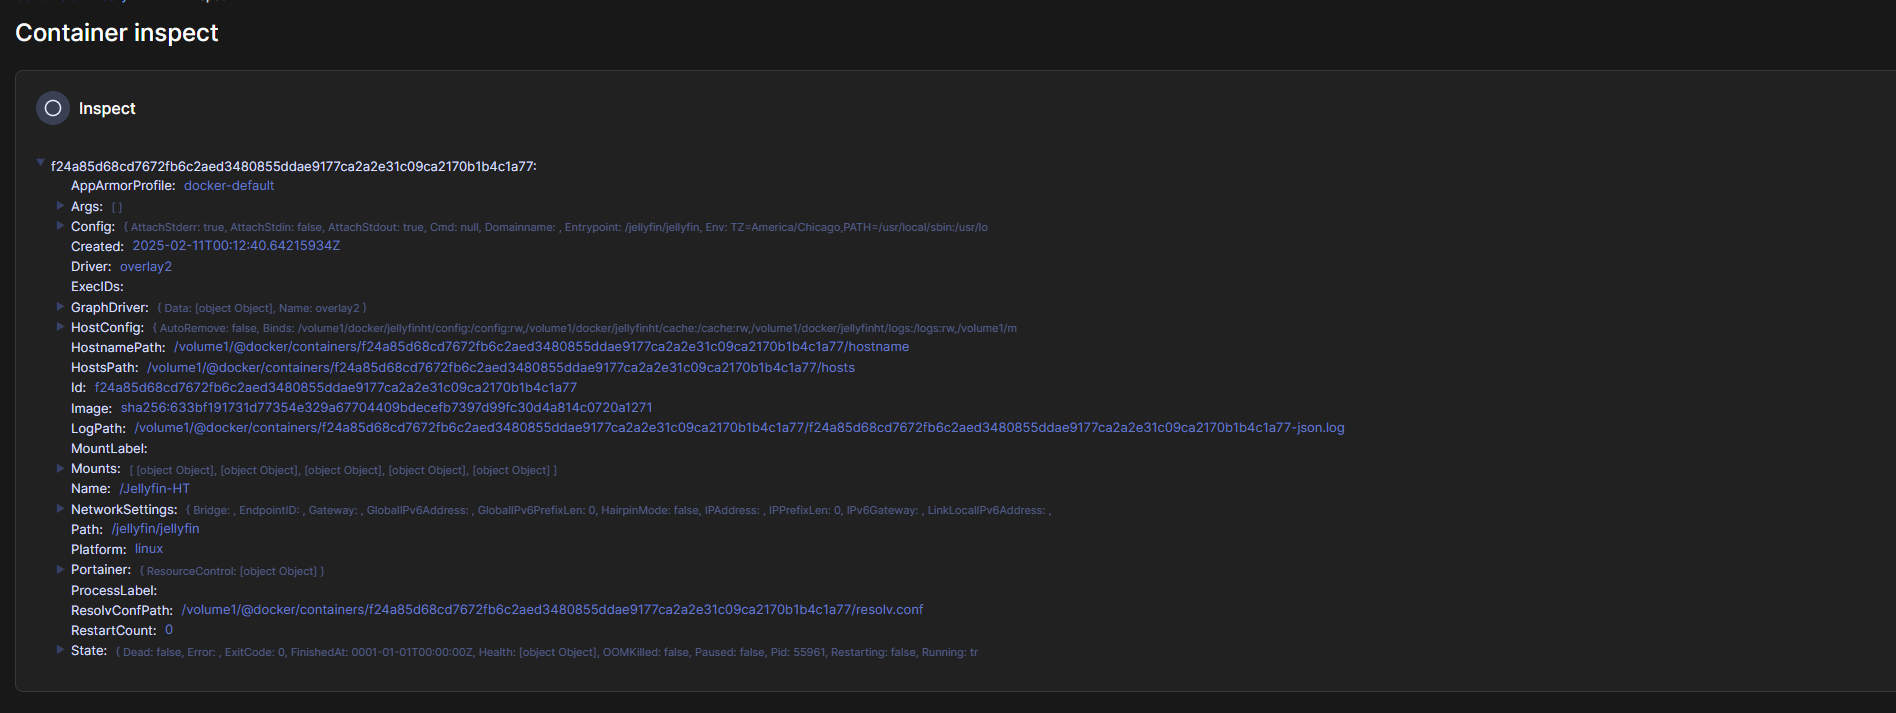Click the docker-default AppArmorProfile value

pyautogui.click(x=228, y=186)
